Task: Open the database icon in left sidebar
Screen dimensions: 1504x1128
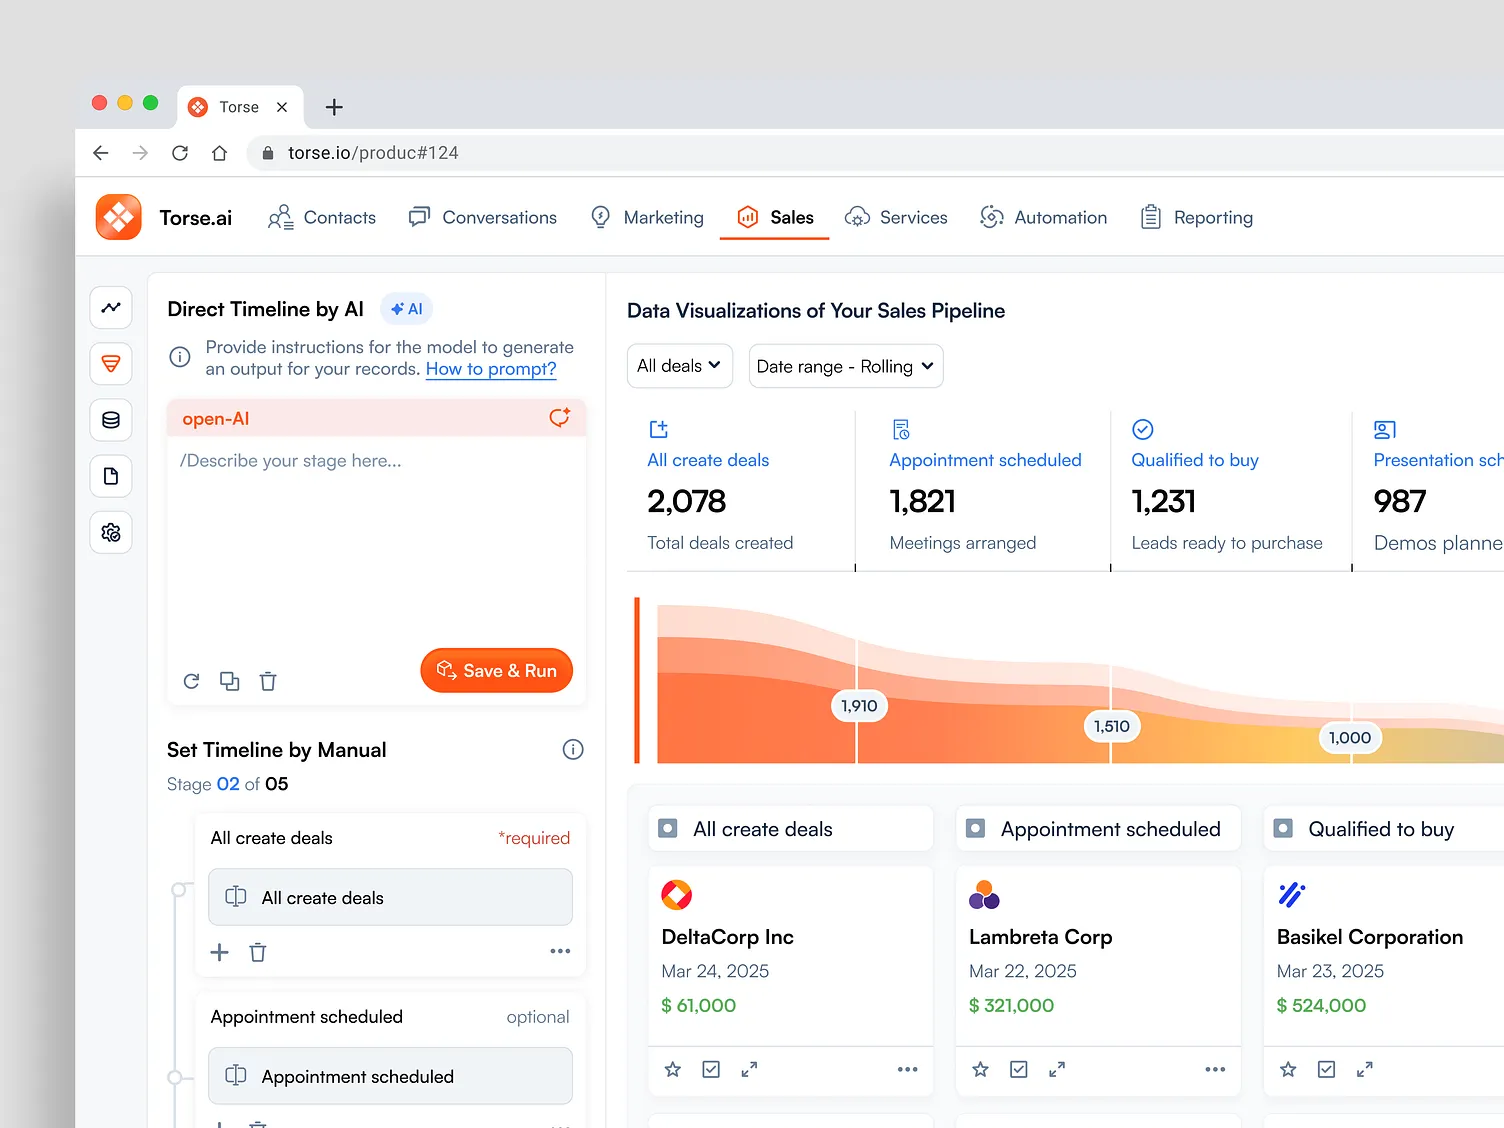Action: [111, 420]
